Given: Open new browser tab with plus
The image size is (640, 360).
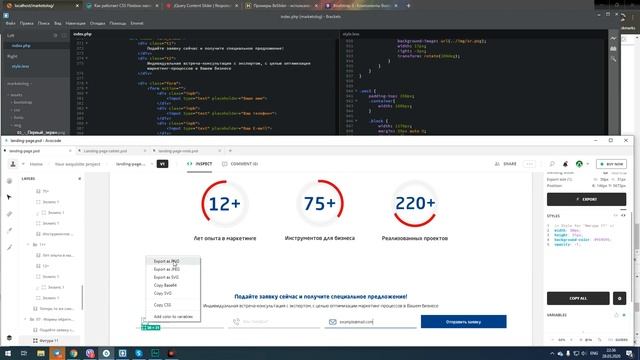Looking at the screenshot, I should coord(408,6).
